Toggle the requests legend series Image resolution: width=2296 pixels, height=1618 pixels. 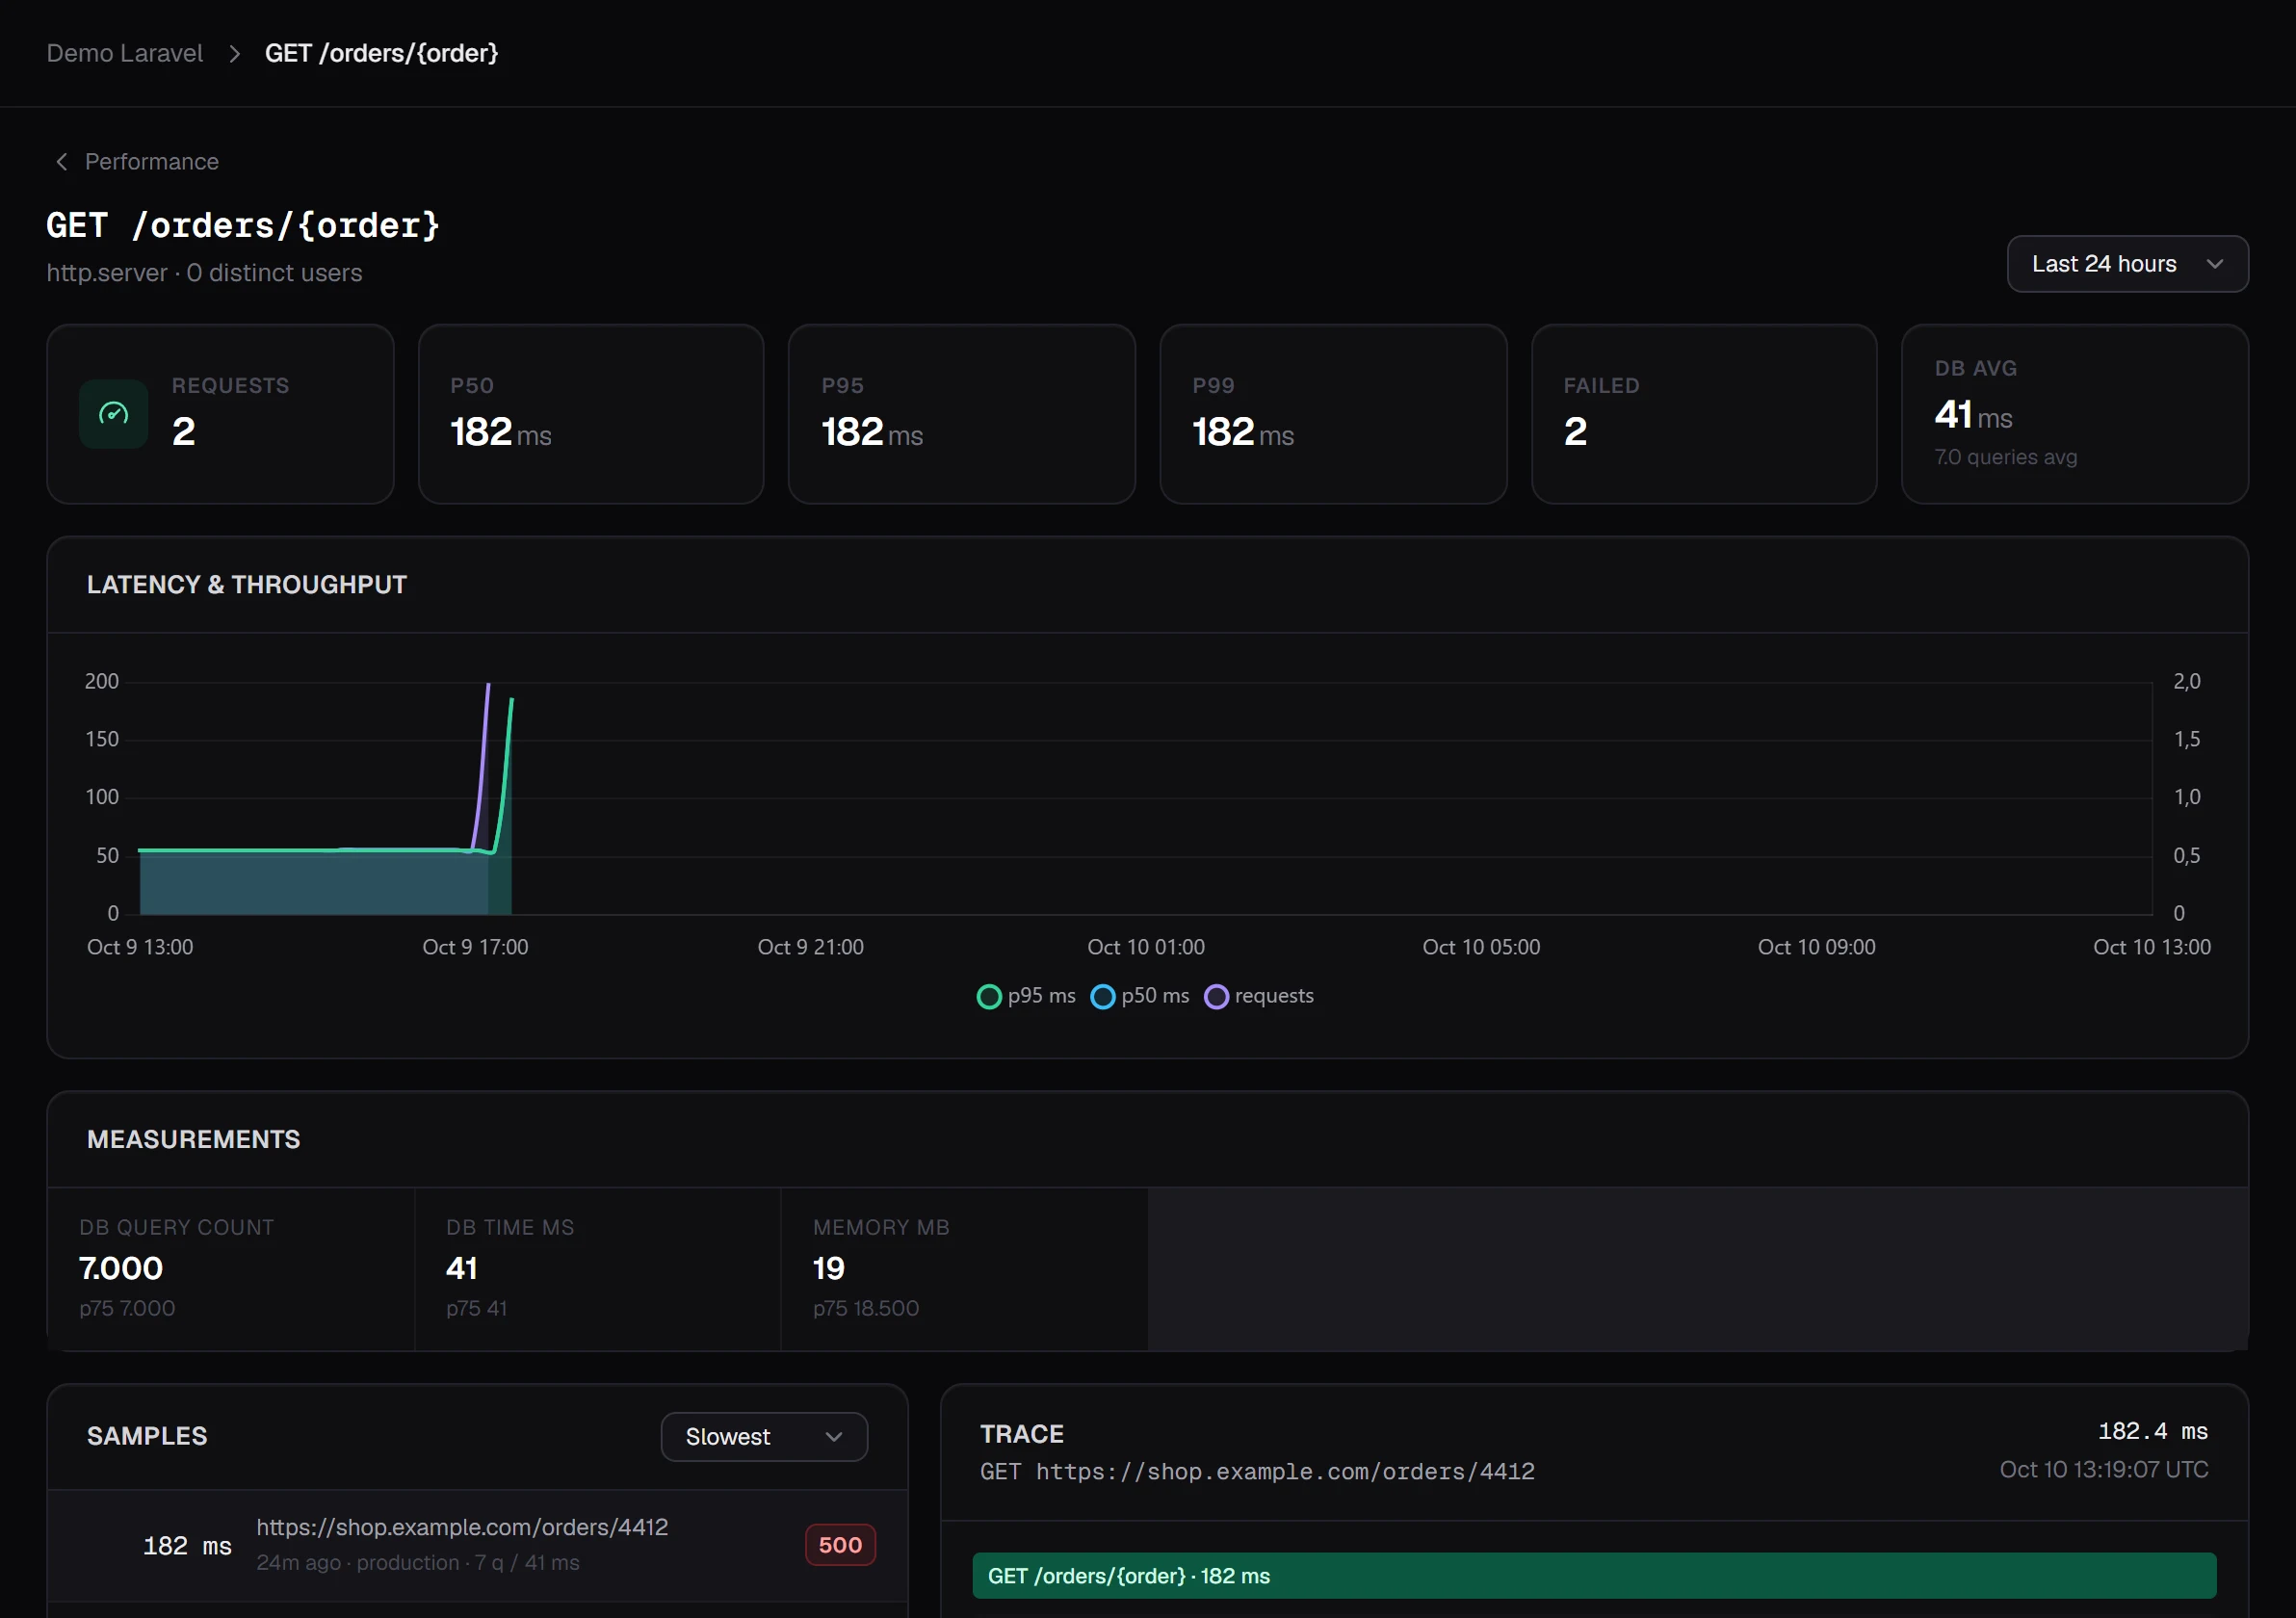tap(1259, 996)
